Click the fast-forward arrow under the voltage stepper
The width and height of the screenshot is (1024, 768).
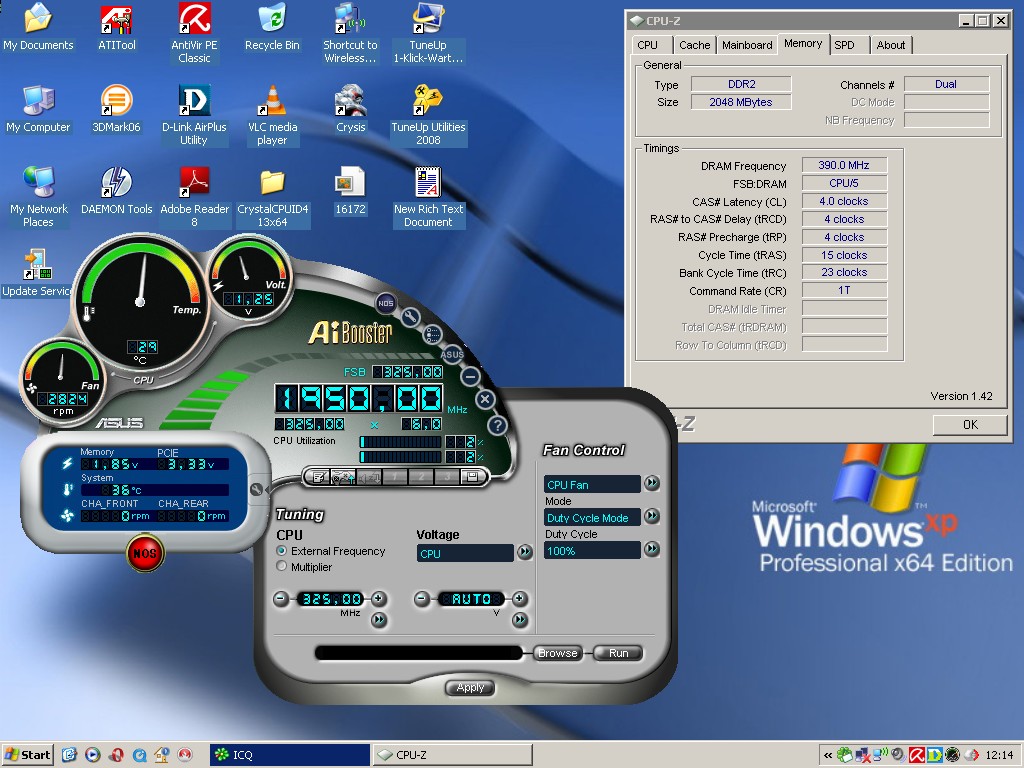tap(520, 620)
